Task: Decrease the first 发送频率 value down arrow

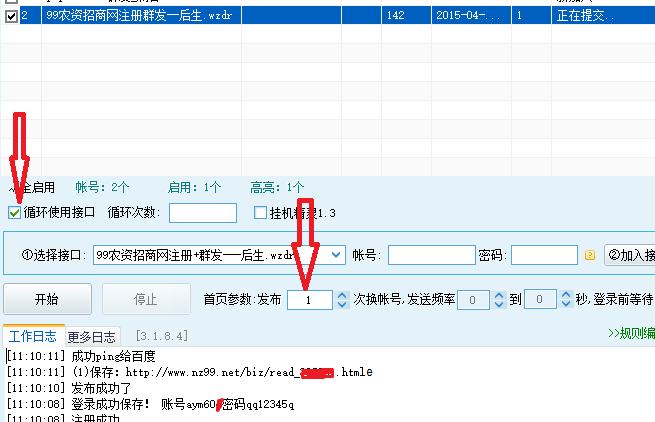Action: click(x=499, y=305)
